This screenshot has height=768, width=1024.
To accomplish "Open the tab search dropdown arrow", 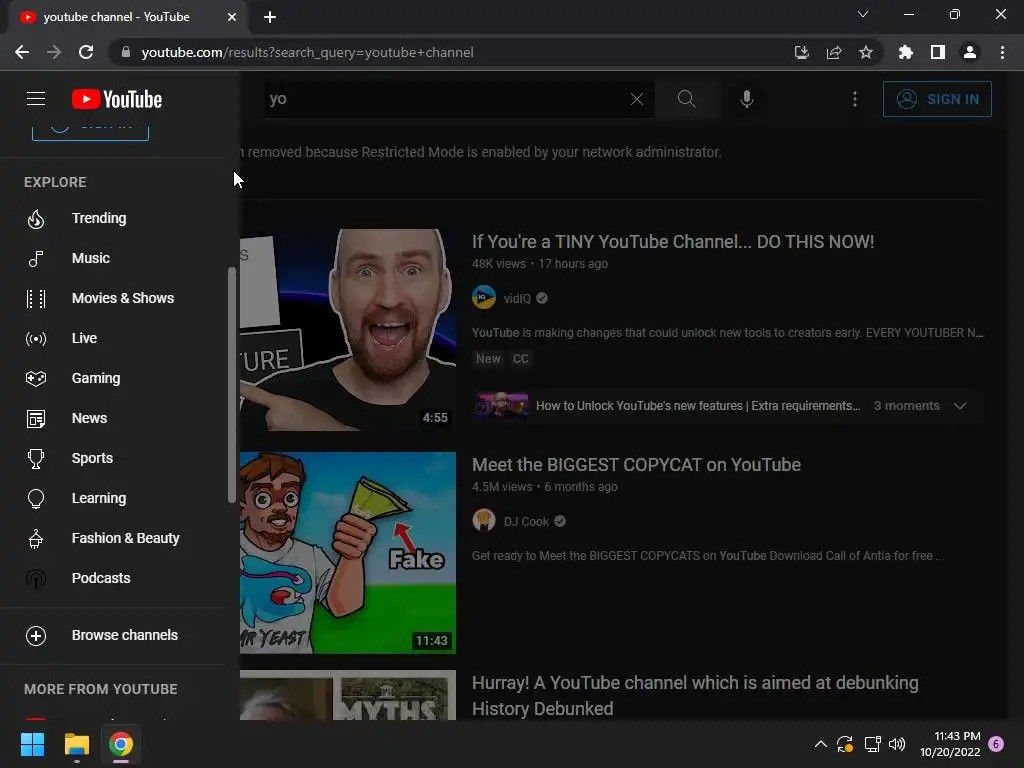I will (863, 14).
